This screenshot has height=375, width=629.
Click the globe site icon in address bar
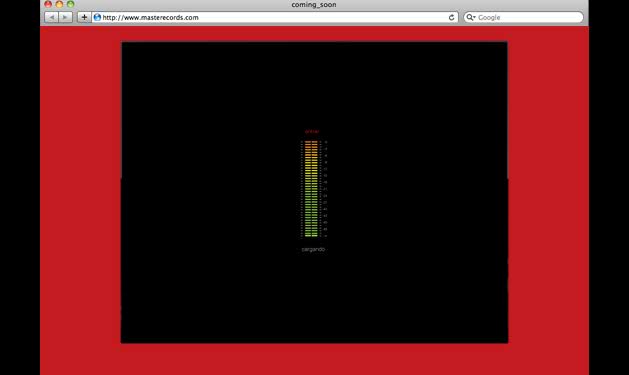[97, 17]
